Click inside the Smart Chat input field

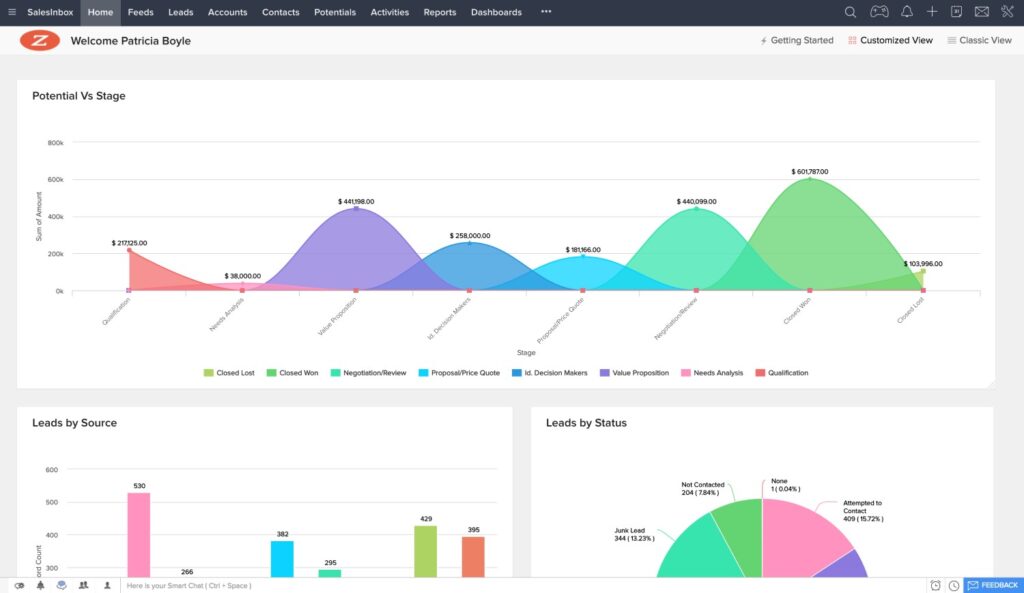point(250,584)
